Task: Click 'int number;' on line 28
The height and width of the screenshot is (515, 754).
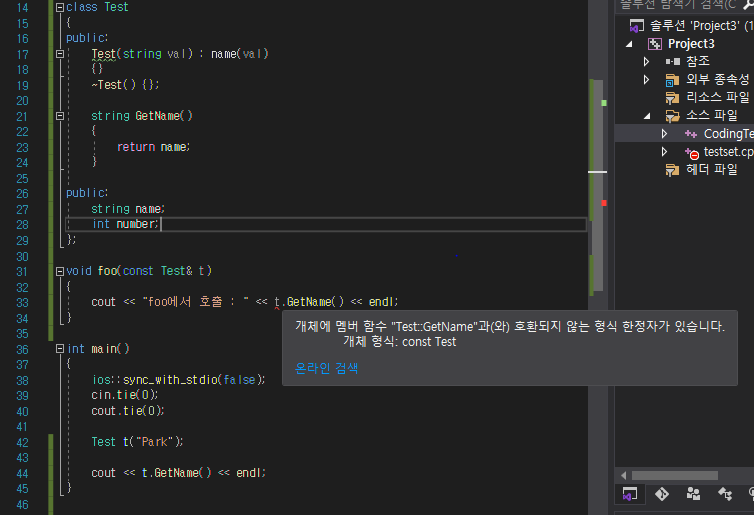Action: click(125, 224)
